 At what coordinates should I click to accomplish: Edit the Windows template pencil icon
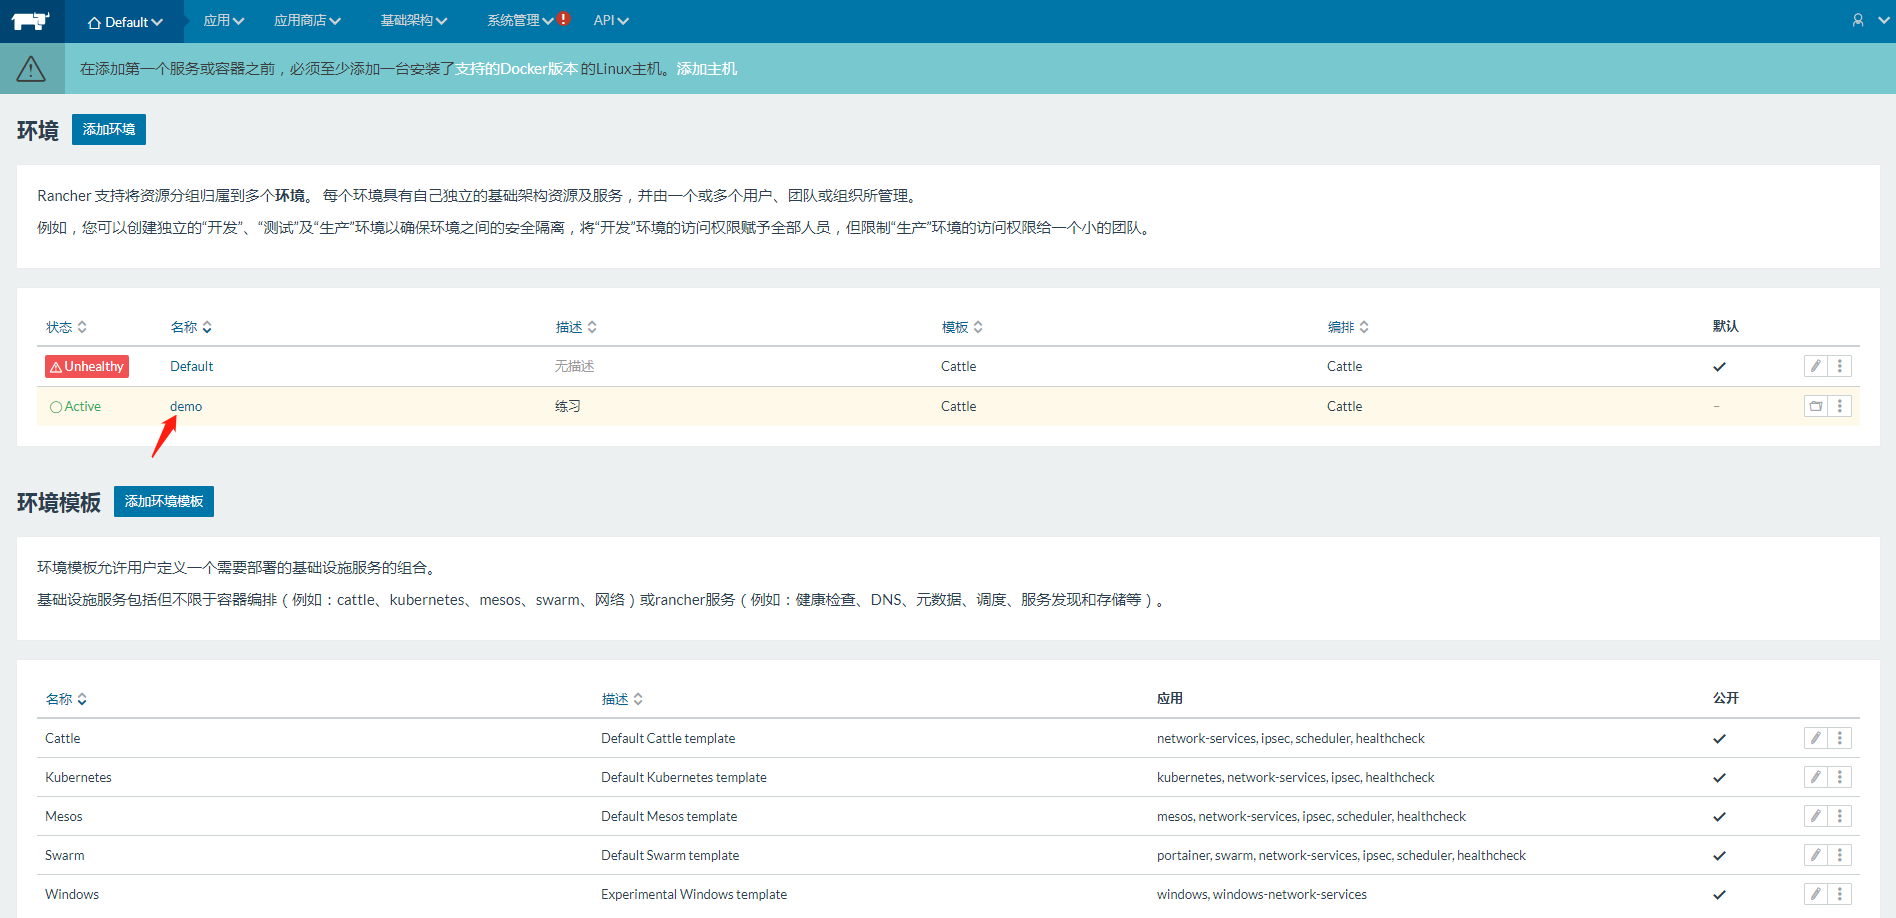pyautogui.click(x=1816, y=894)
